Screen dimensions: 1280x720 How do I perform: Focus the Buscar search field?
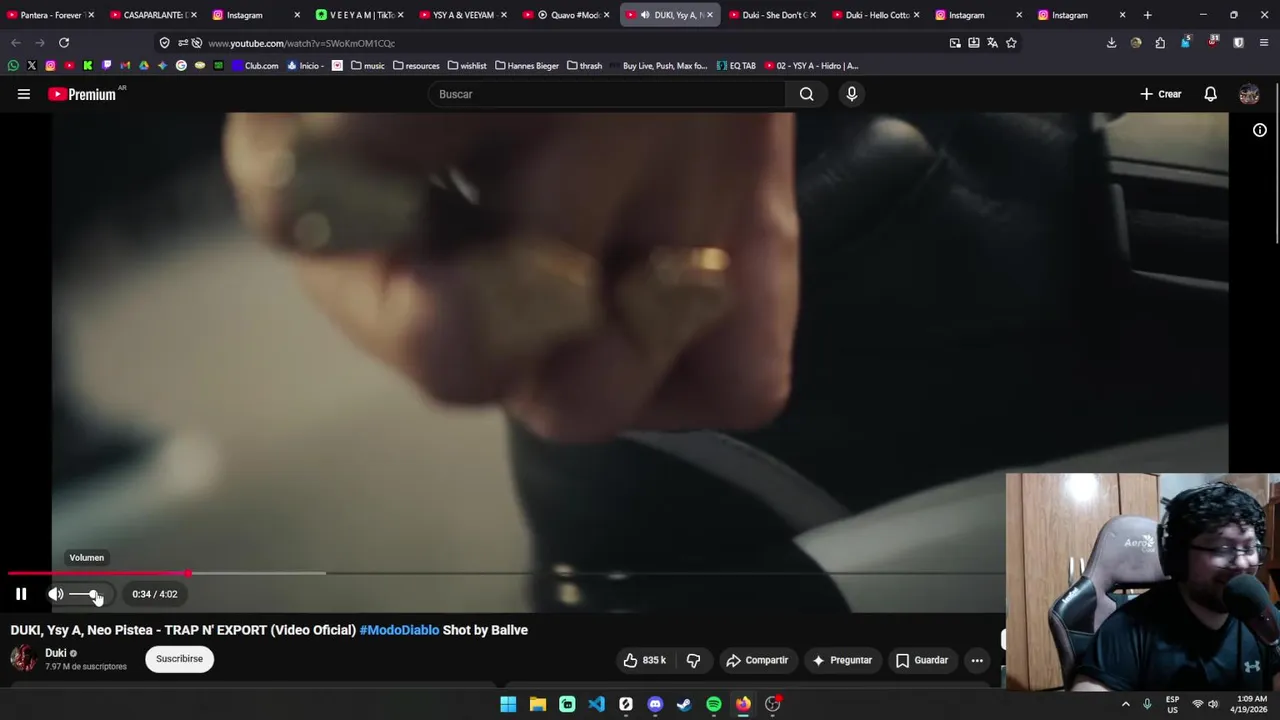tap(607, 94)
